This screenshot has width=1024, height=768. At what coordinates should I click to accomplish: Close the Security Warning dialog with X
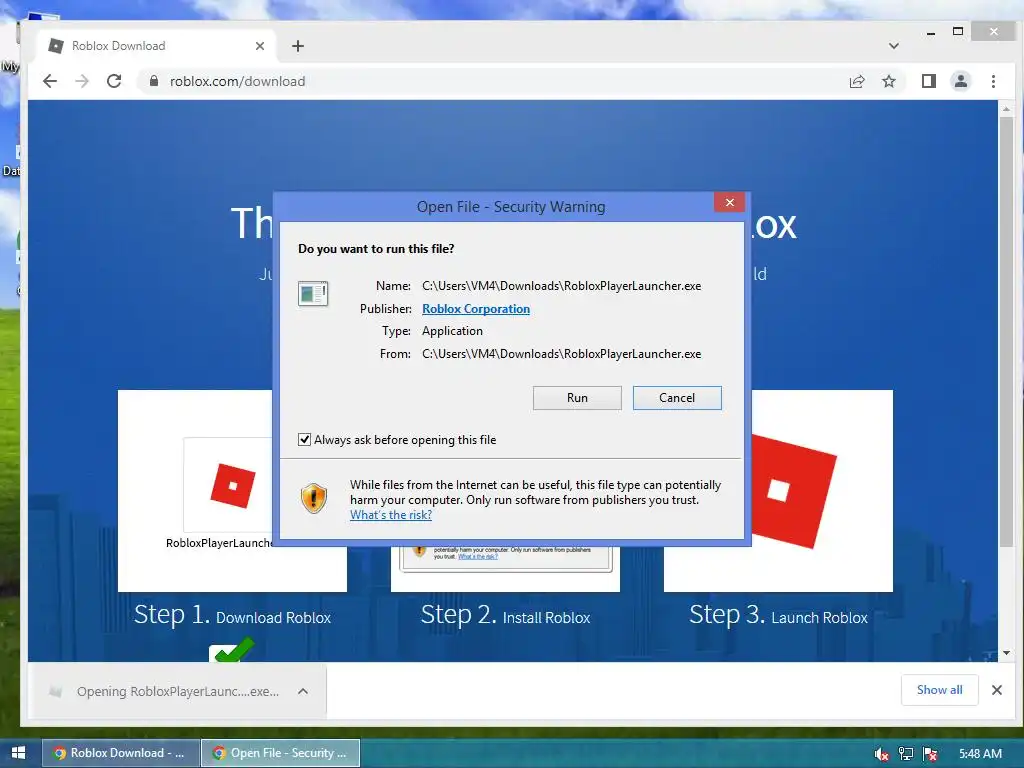729,202
